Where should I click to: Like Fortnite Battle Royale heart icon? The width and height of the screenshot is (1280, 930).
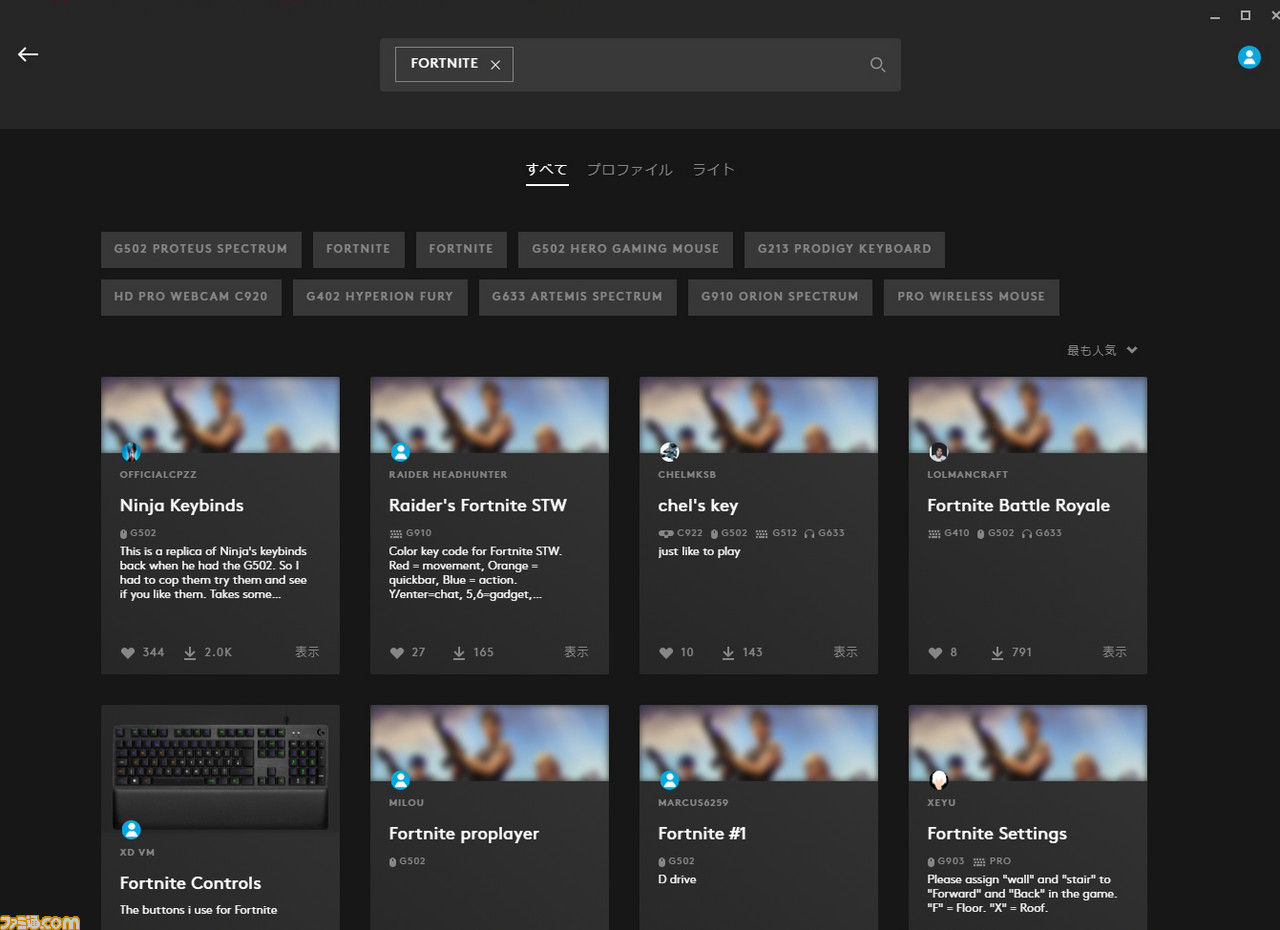click(x=935, y=652)
